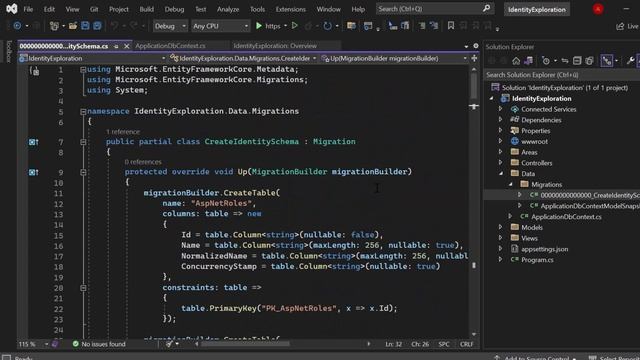
Task: Click Sync with Active Document icon
Action: point(565,61)
